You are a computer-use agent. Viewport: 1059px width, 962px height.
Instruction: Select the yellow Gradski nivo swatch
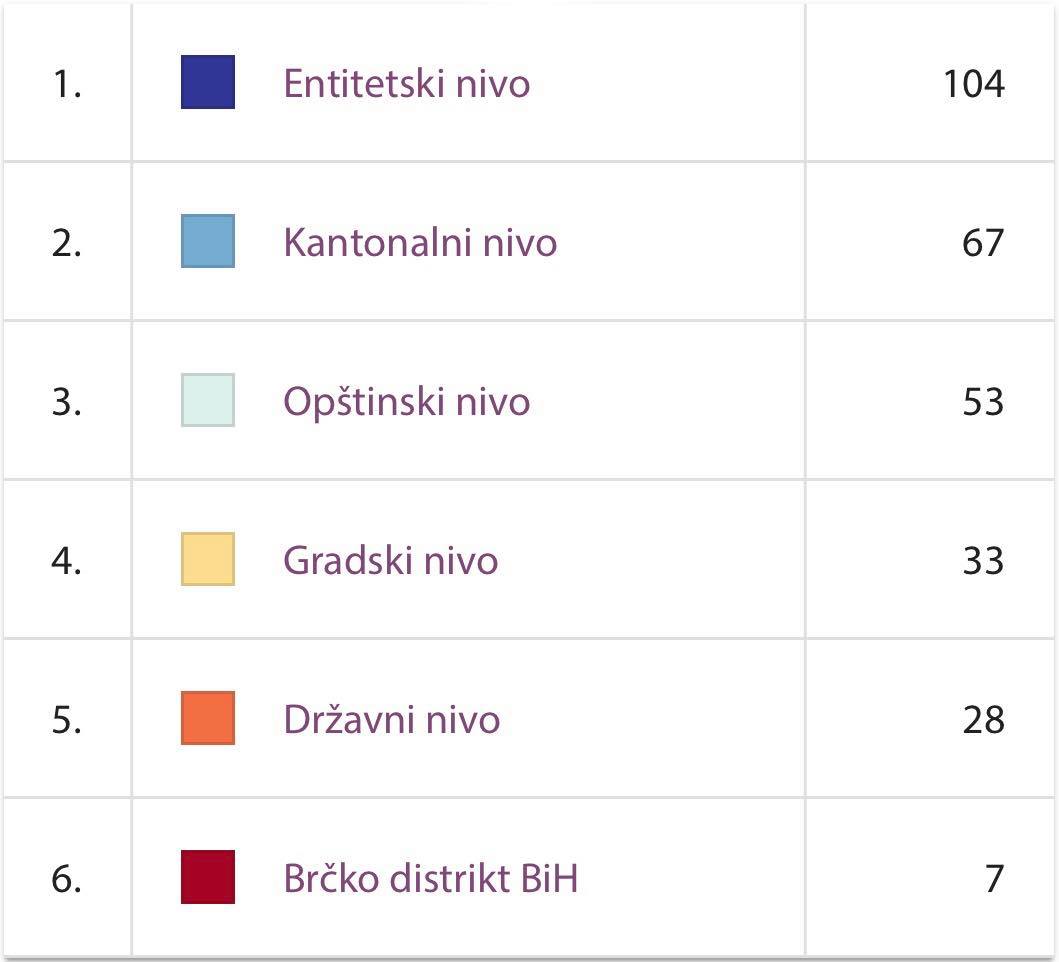point(208,559)
